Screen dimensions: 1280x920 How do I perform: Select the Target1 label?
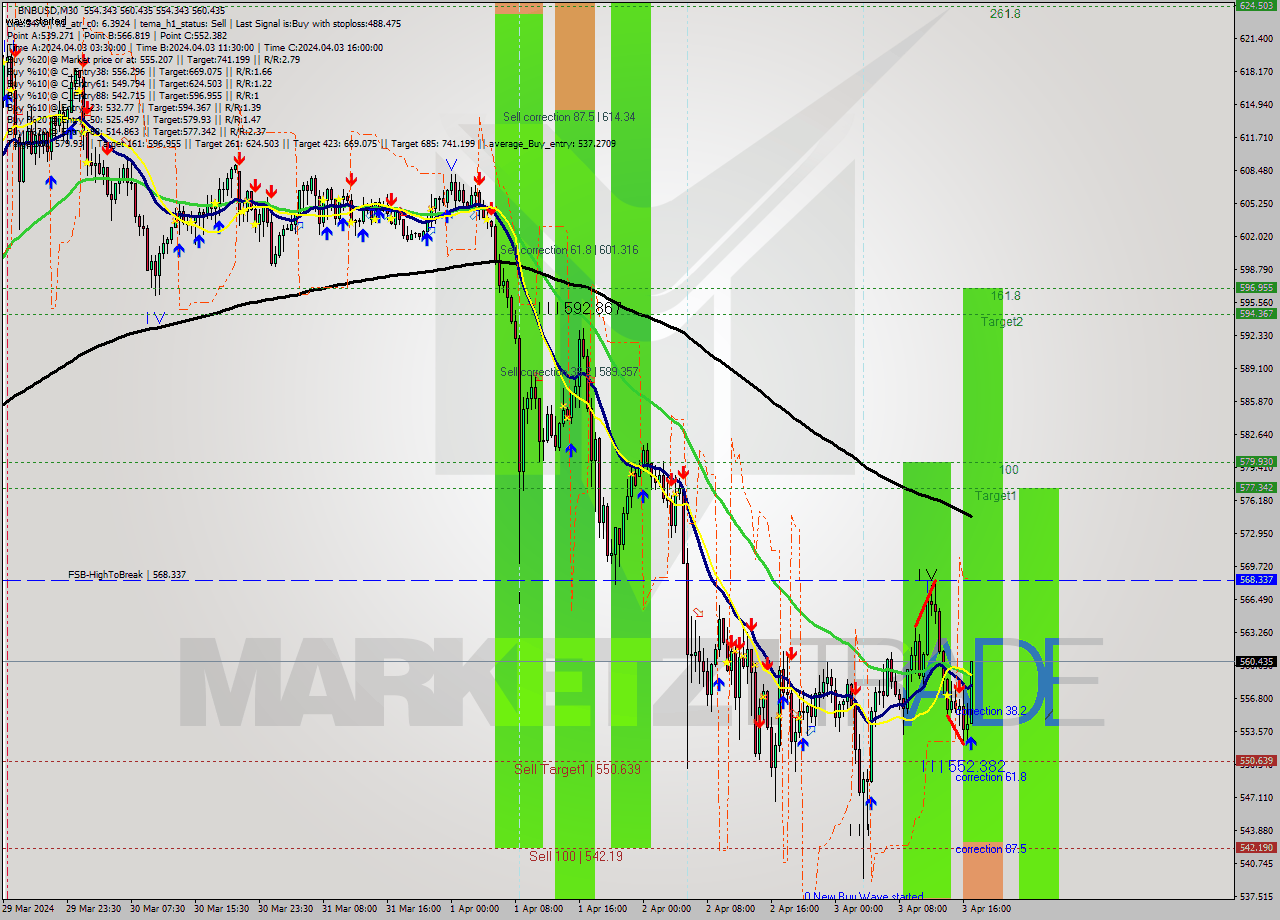[996, 495]
